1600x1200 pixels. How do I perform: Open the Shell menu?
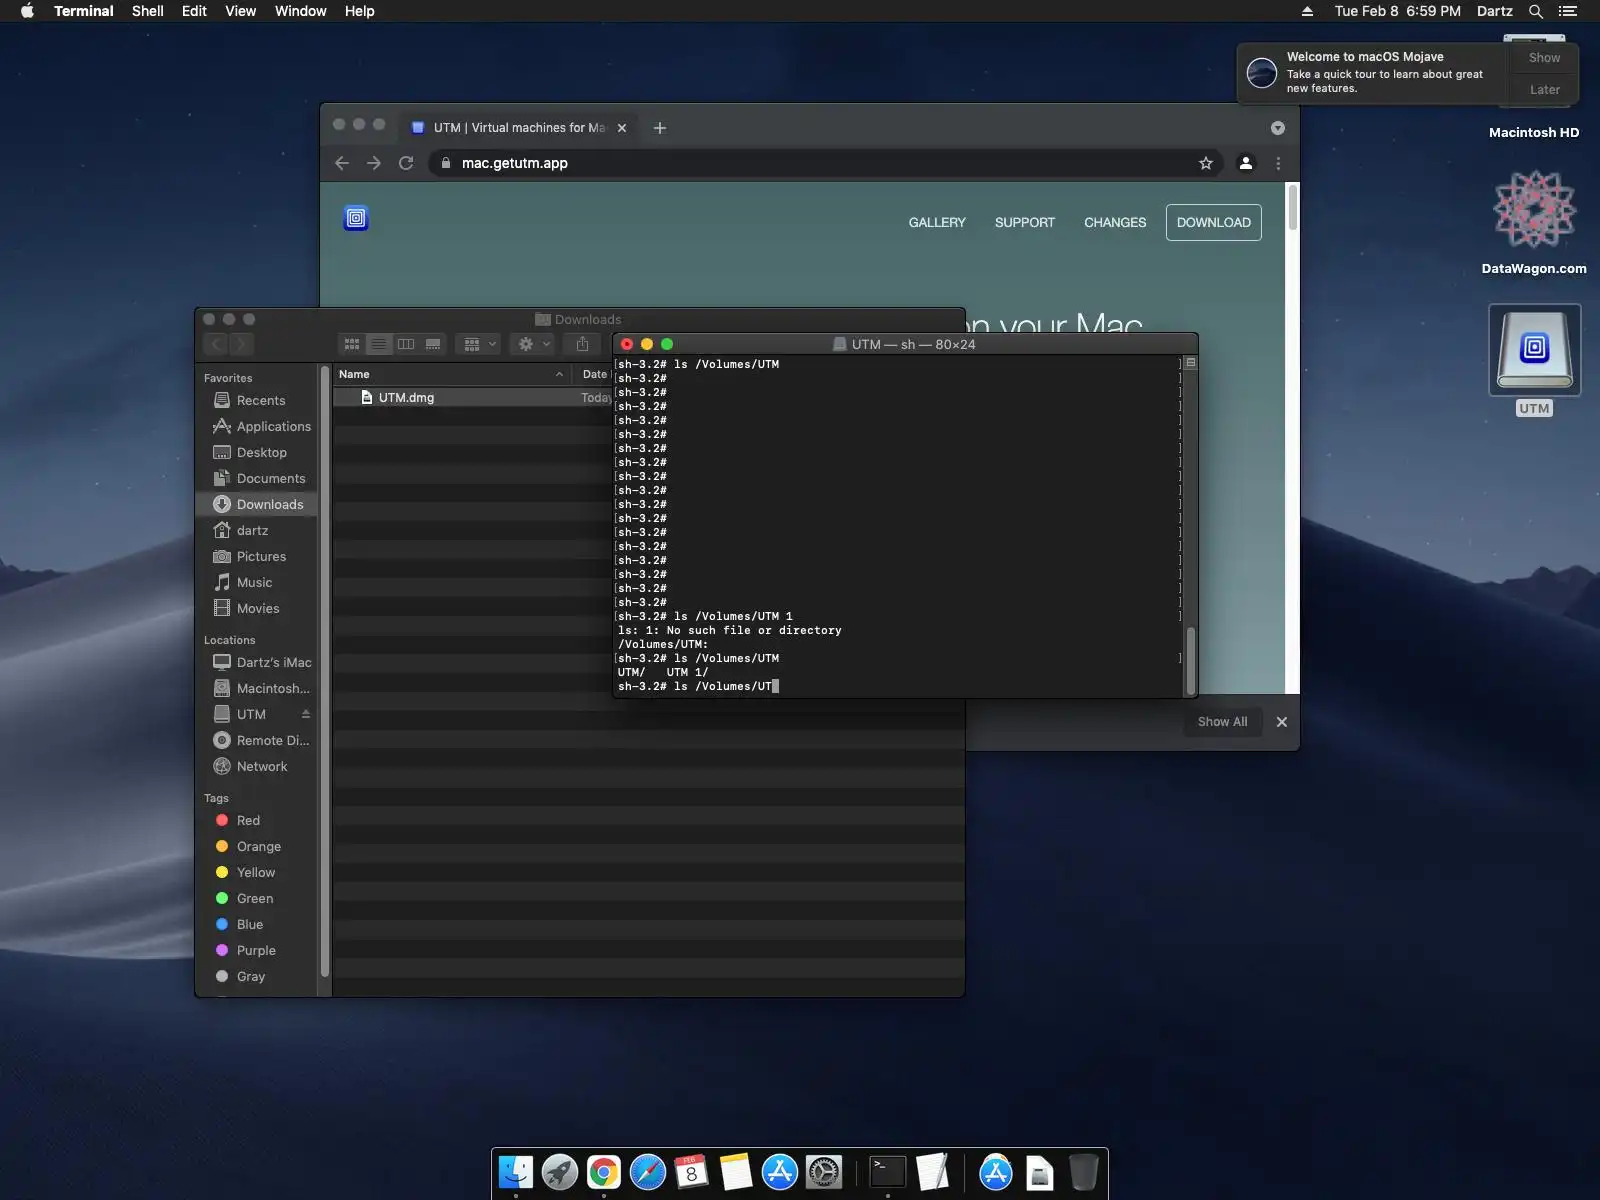point(148,11)
